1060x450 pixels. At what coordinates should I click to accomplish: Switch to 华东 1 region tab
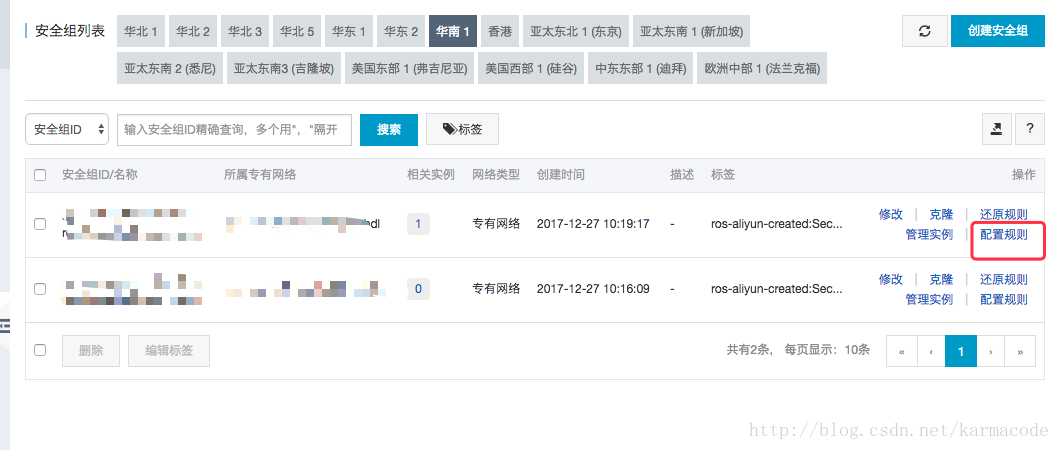349,31
